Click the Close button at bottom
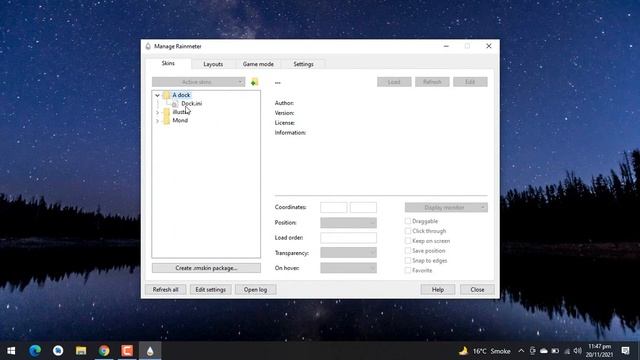Image resolution: width=640 pixels, height=360 pixels. 477,289
